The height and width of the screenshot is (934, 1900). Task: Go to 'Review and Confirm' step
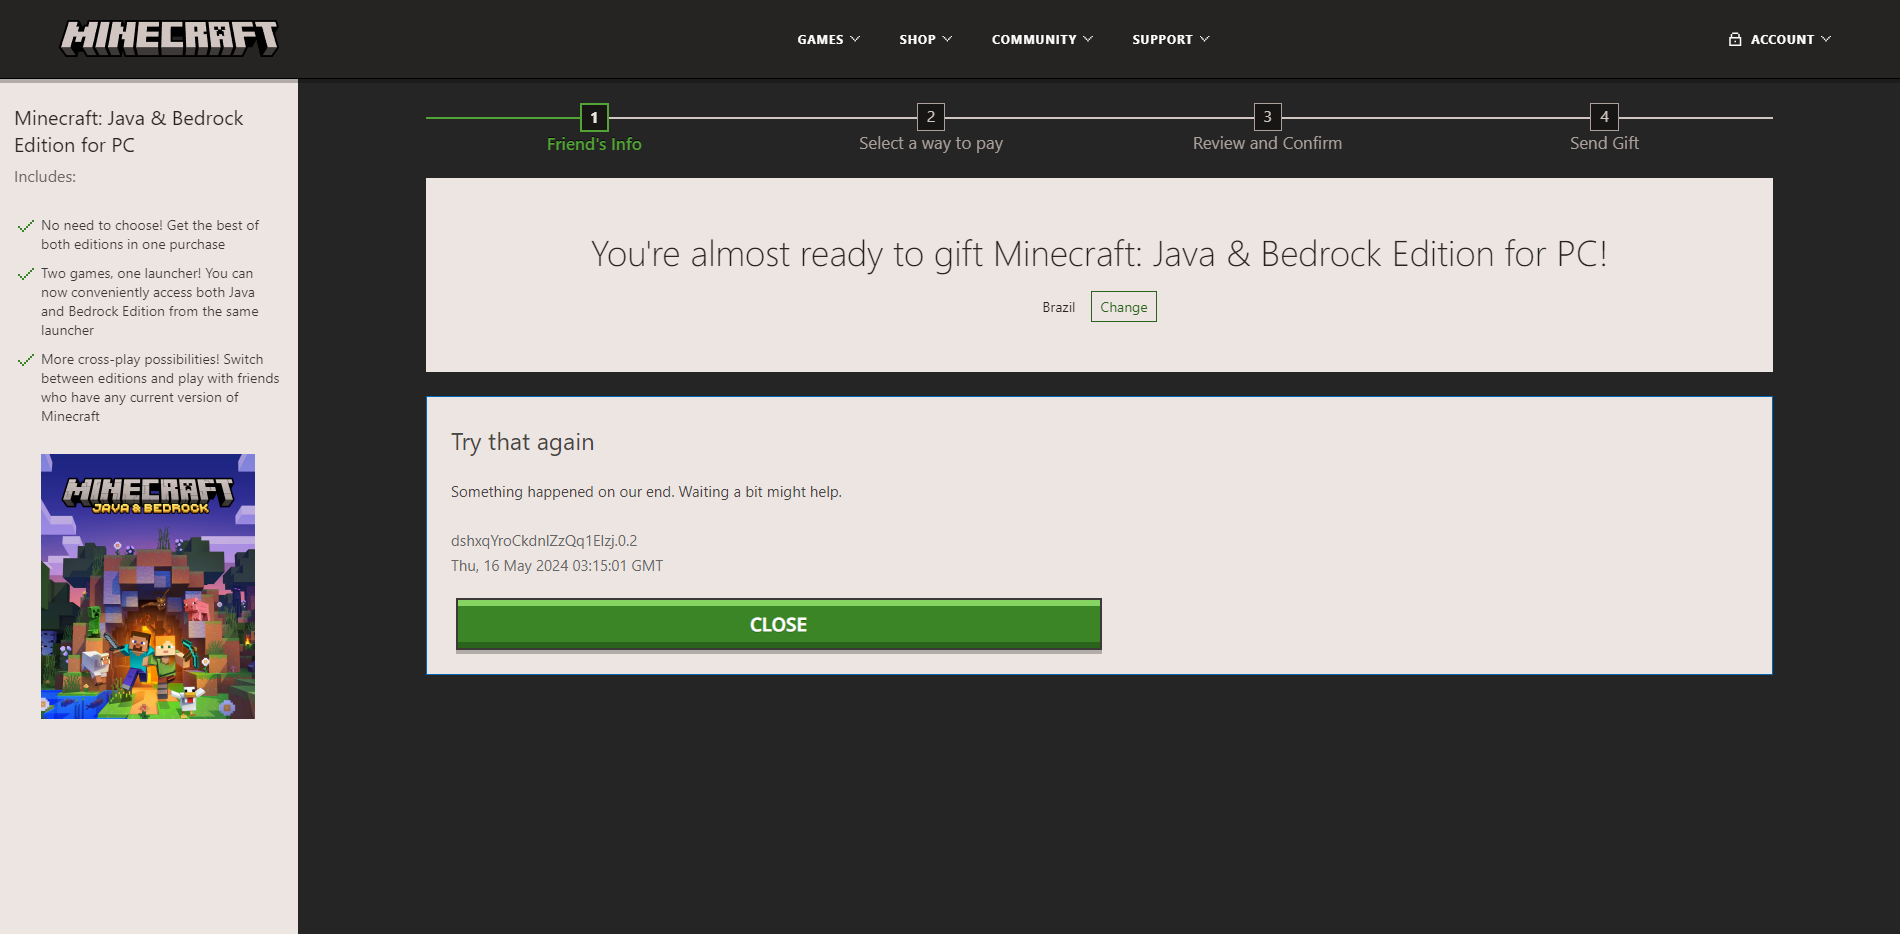[x=1268, y=143]
